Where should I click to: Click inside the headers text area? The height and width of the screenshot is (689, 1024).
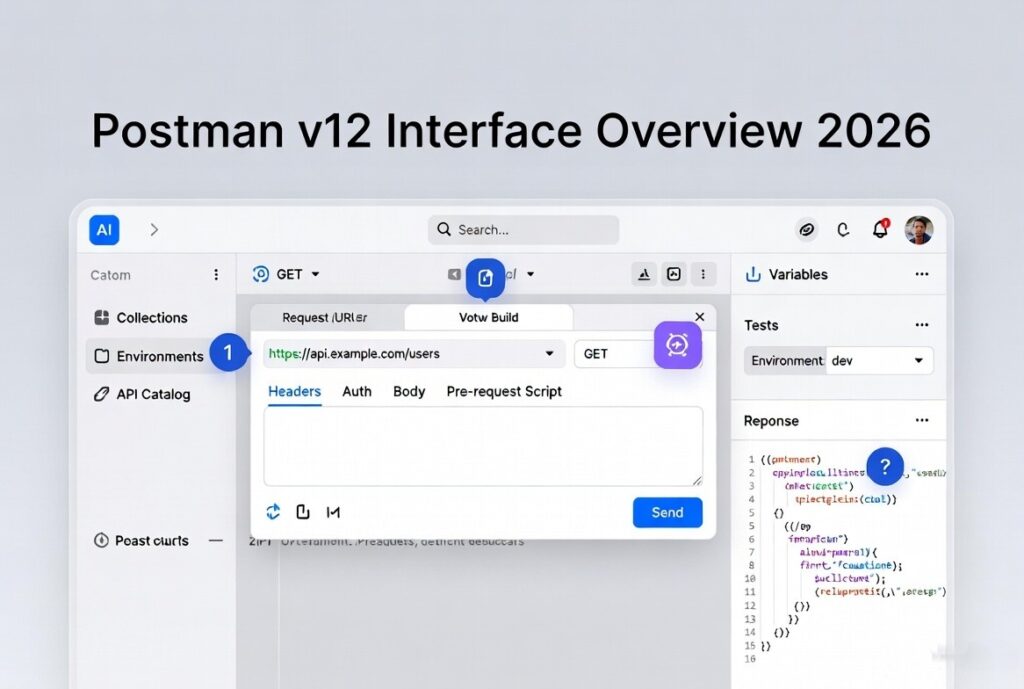[x=483, y=447]
